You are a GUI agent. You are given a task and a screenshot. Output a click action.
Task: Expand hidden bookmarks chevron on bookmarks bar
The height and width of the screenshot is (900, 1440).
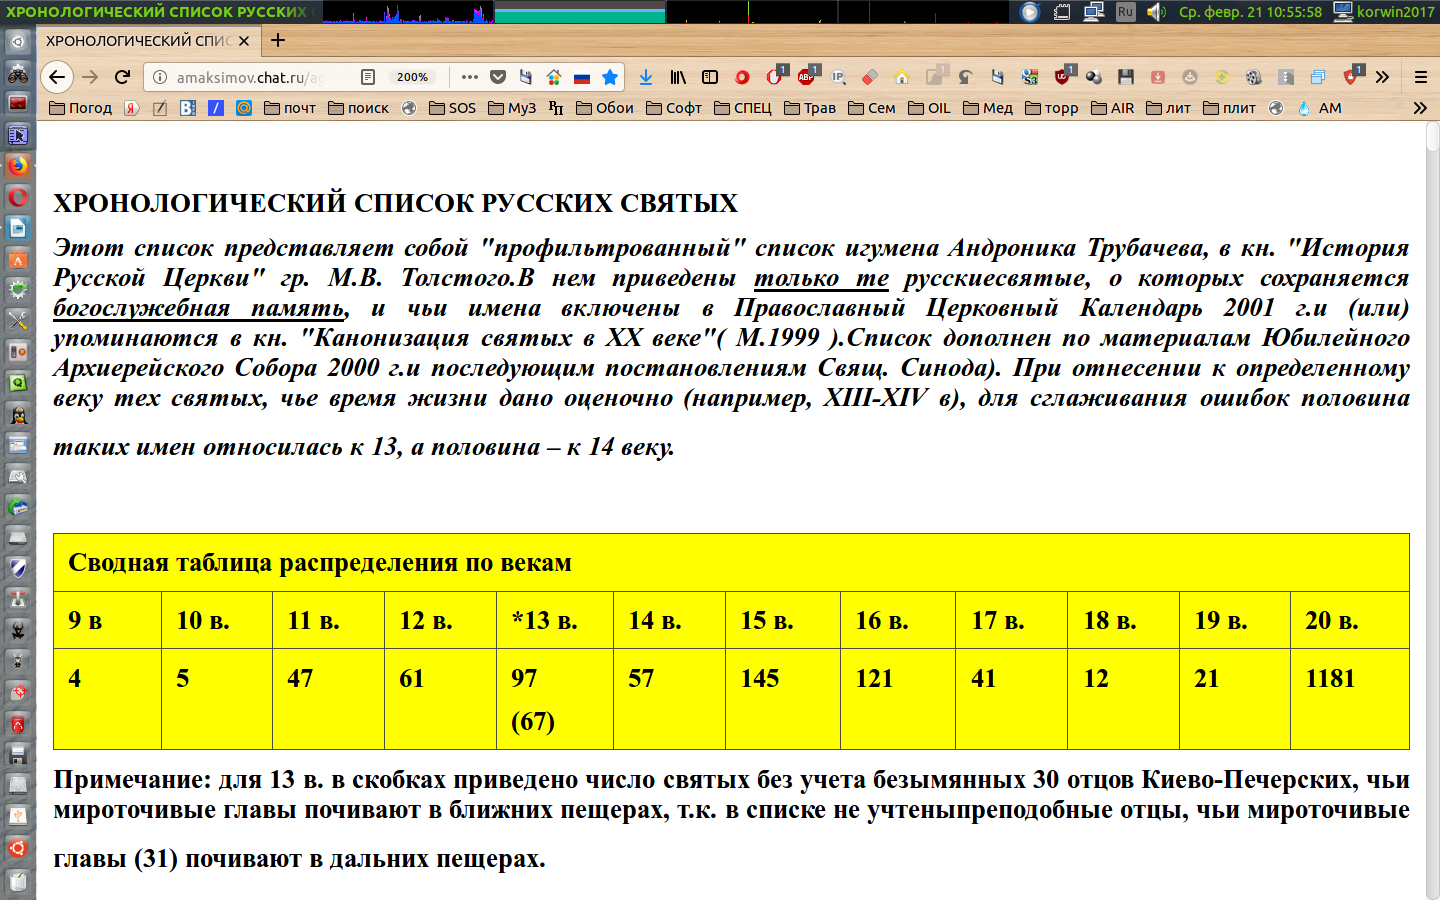(x=1420, y=108)
